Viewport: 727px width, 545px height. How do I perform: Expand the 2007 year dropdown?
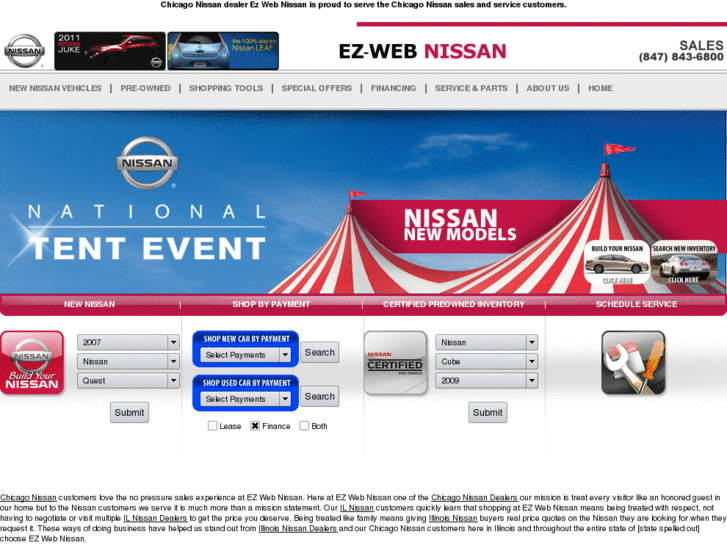pos(128,342)
